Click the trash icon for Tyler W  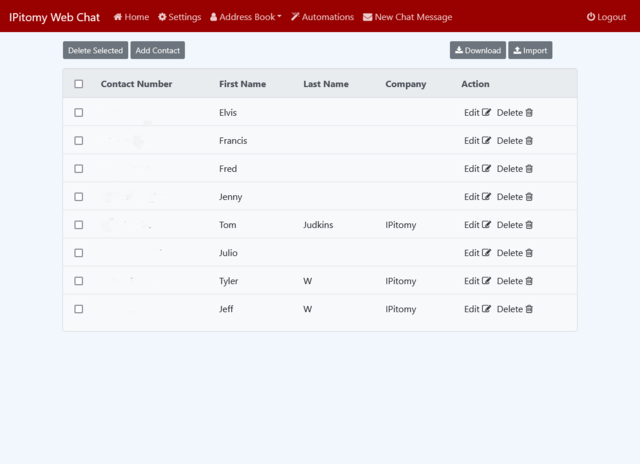pos(529,281)
